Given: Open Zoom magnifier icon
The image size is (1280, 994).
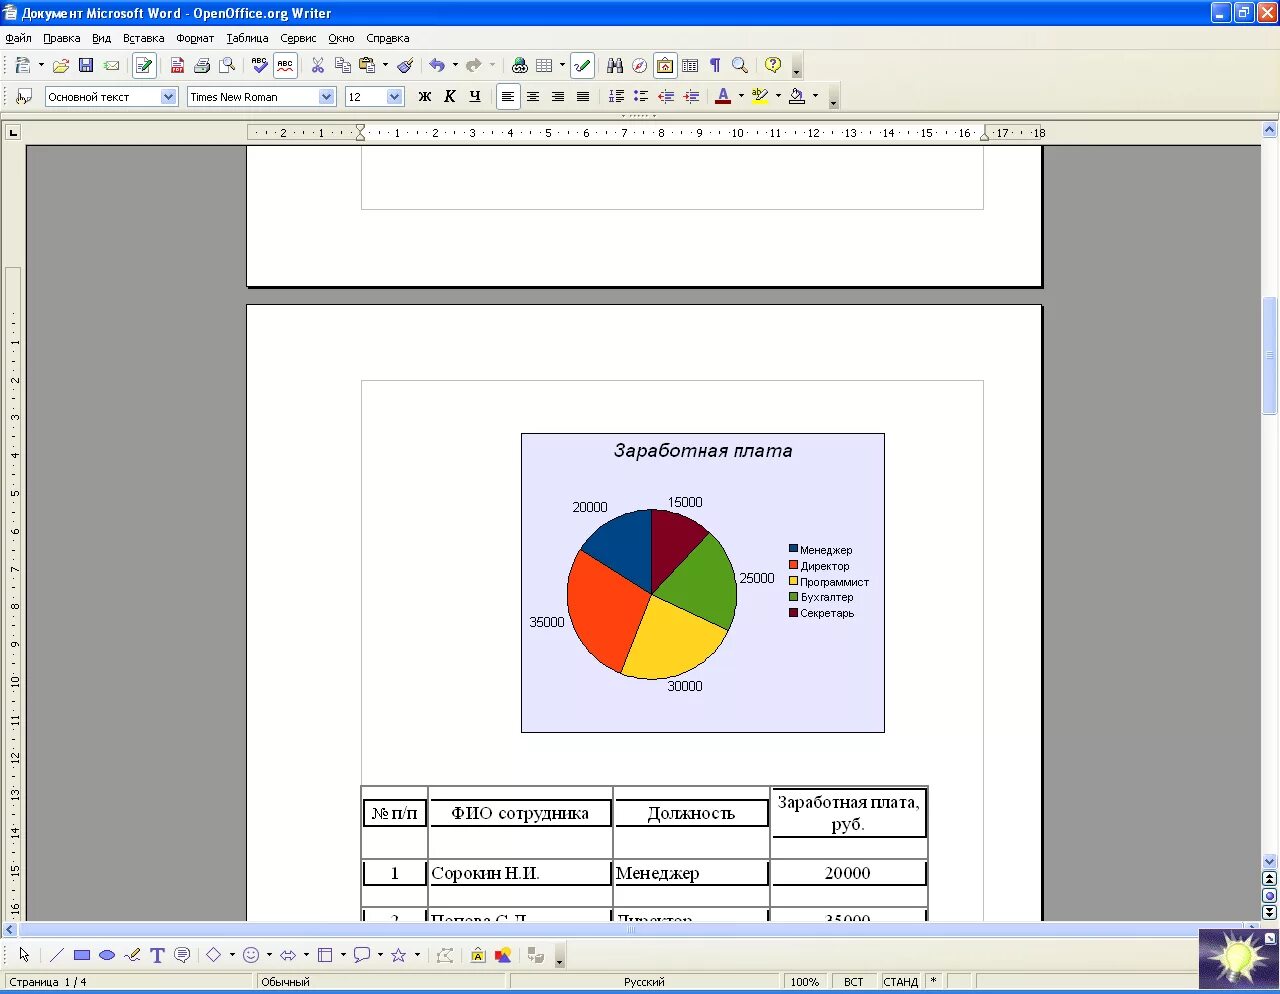Looking at the screenshot, I should pos(740,66).
